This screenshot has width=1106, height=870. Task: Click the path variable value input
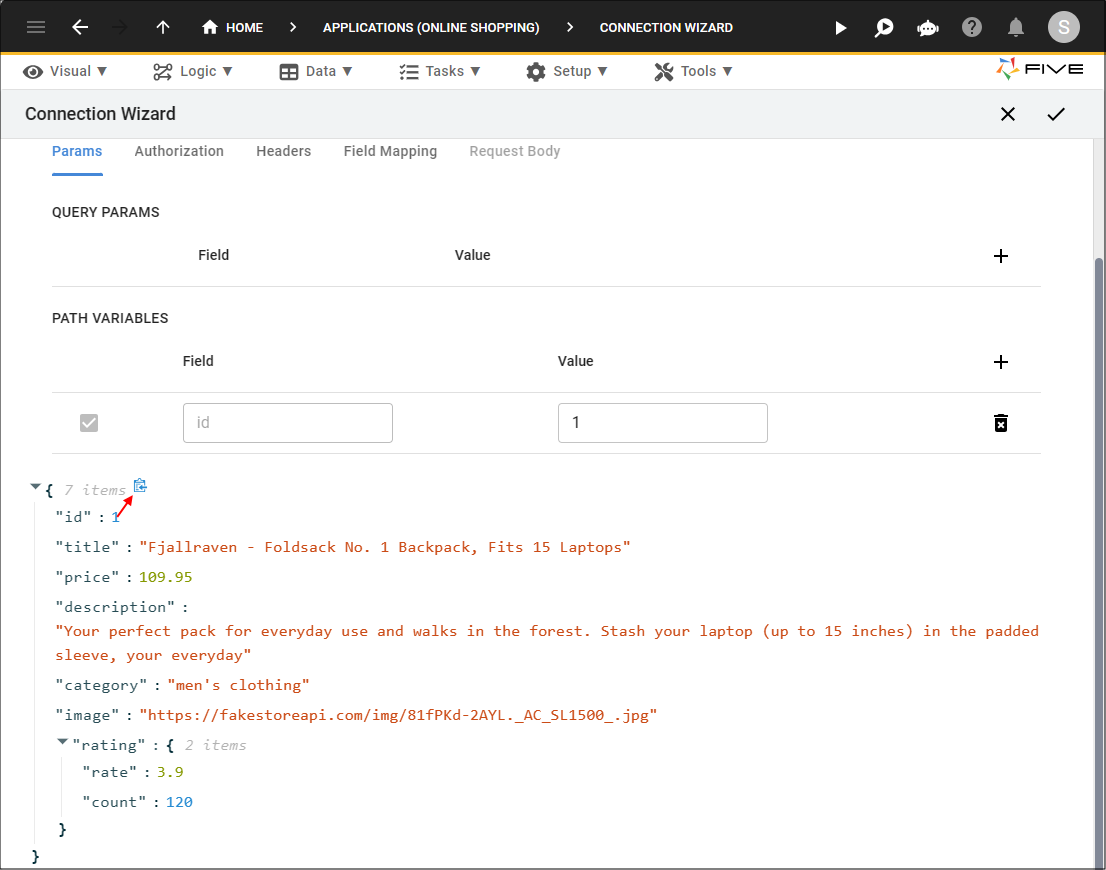point(662,423)
